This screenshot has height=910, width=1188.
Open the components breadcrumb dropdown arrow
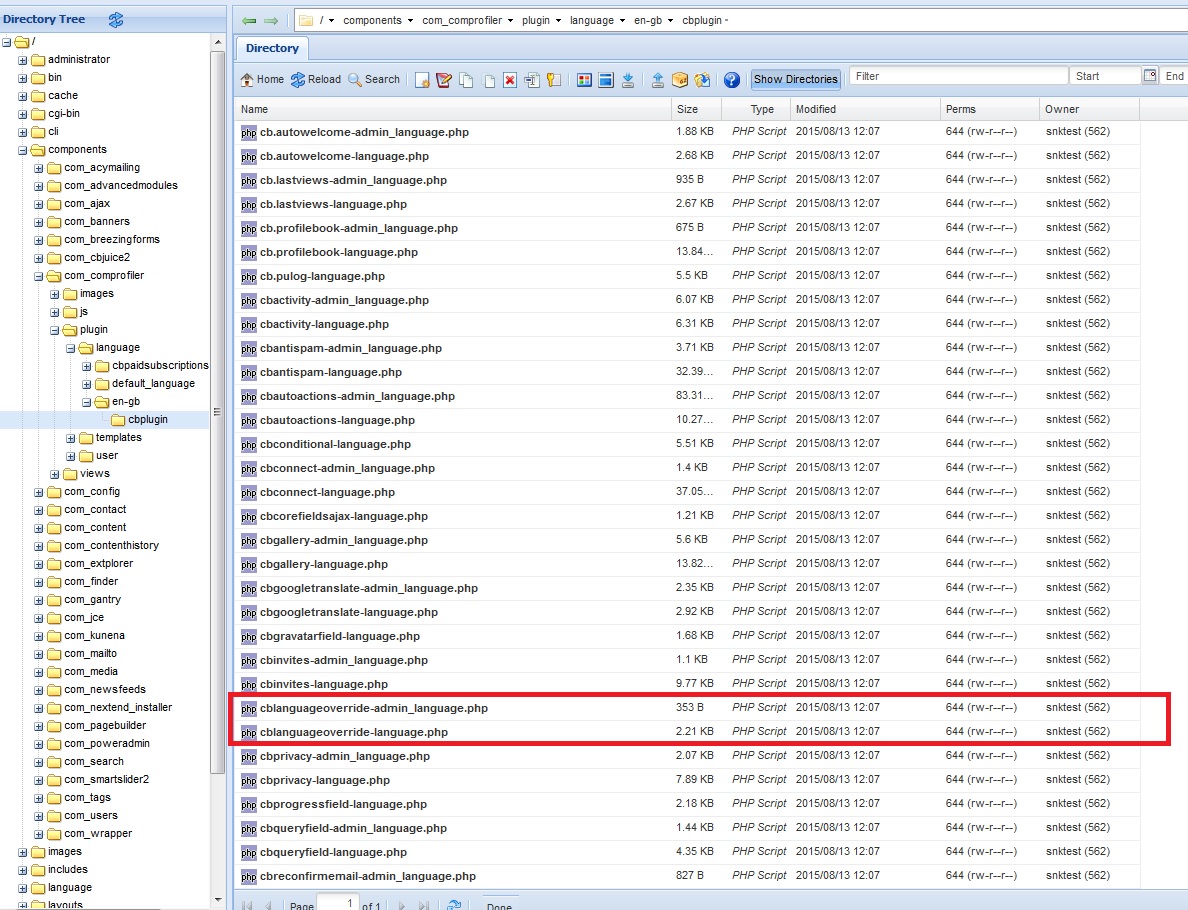[x=411, y=20]
